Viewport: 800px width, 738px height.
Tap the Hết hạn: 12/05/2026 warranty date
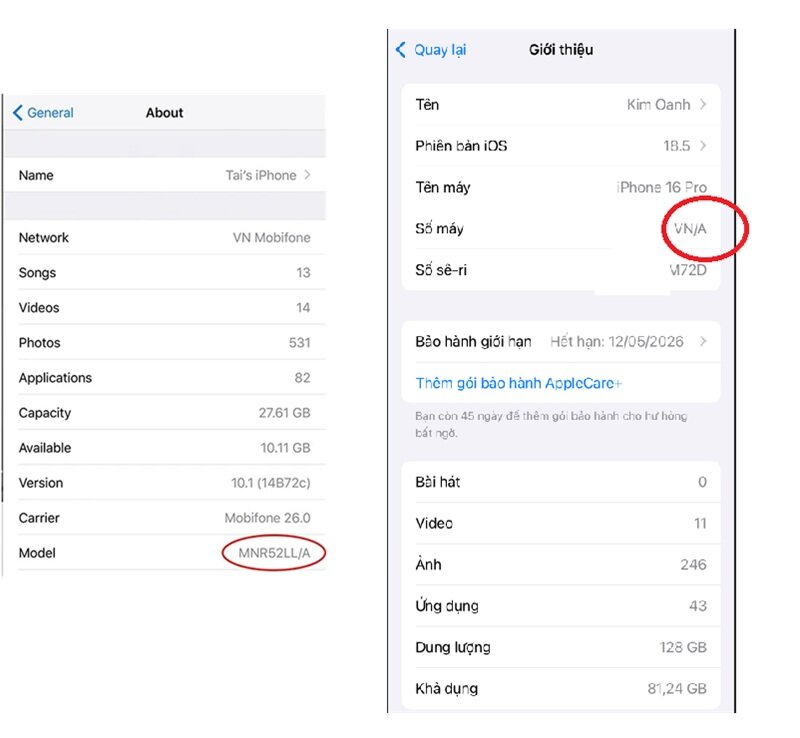pyautogui.click(x=617, y=341)
